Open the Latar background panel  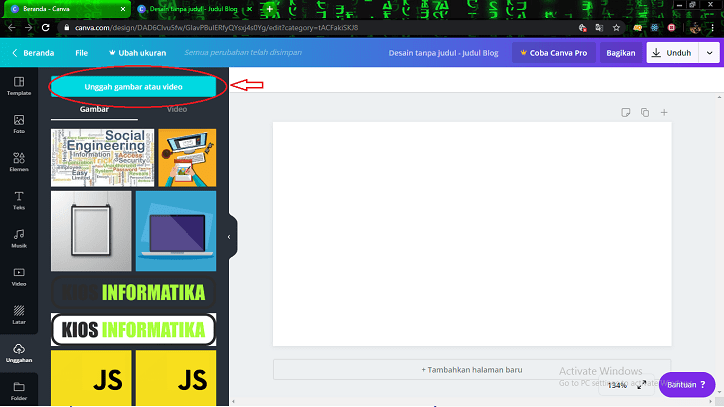[19, 315]
